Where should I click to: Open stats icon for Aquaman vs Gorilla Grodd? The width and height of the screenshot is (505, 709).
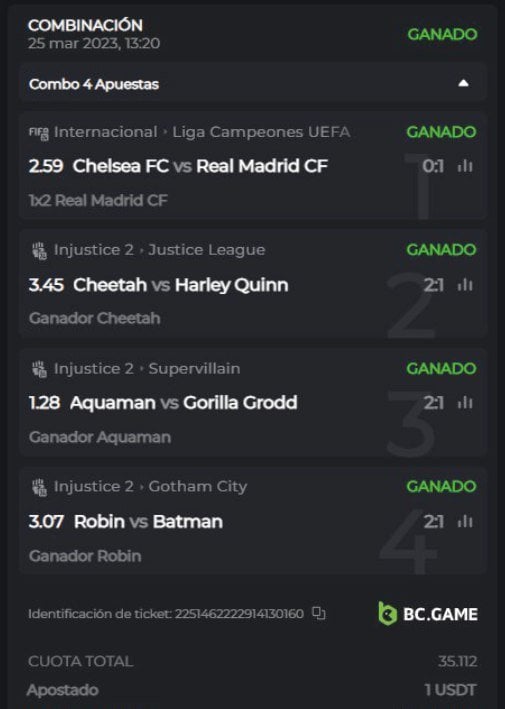465,402
